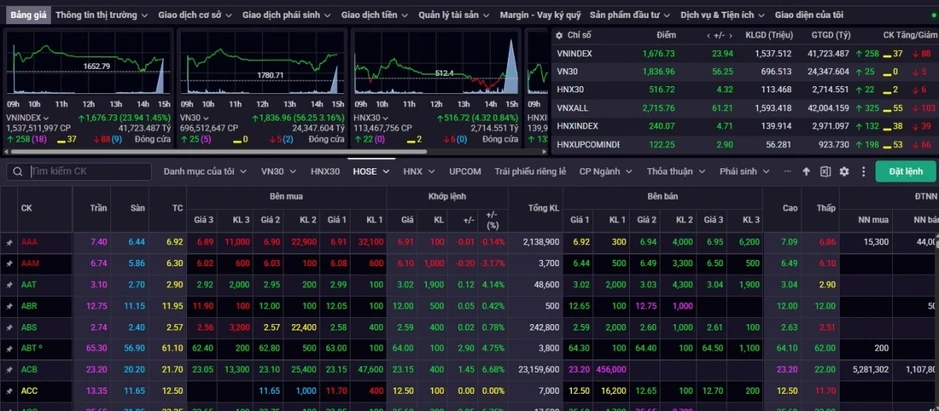Pin the AAT stock row
Image resolution: width=939 pixels, height=411 pixels.
(9, 285)
